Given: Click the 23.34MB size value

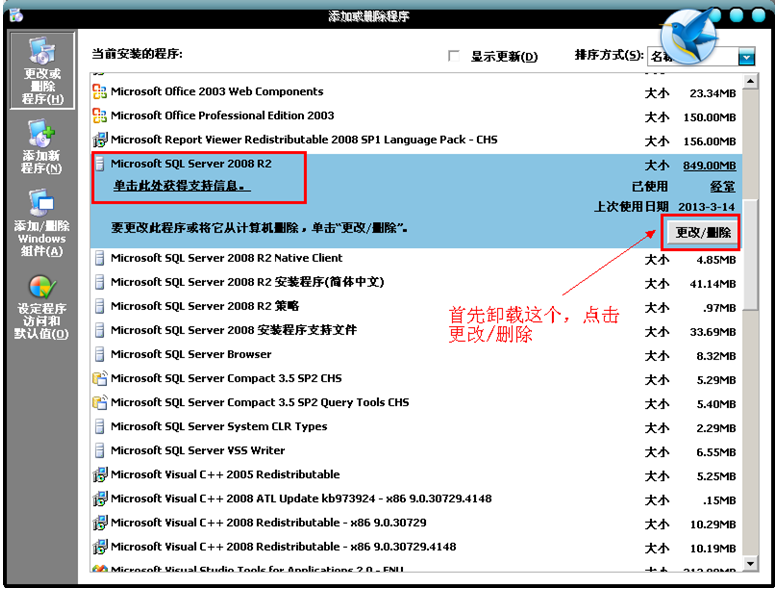Looking at the screenshot, I should pos(713,93).
